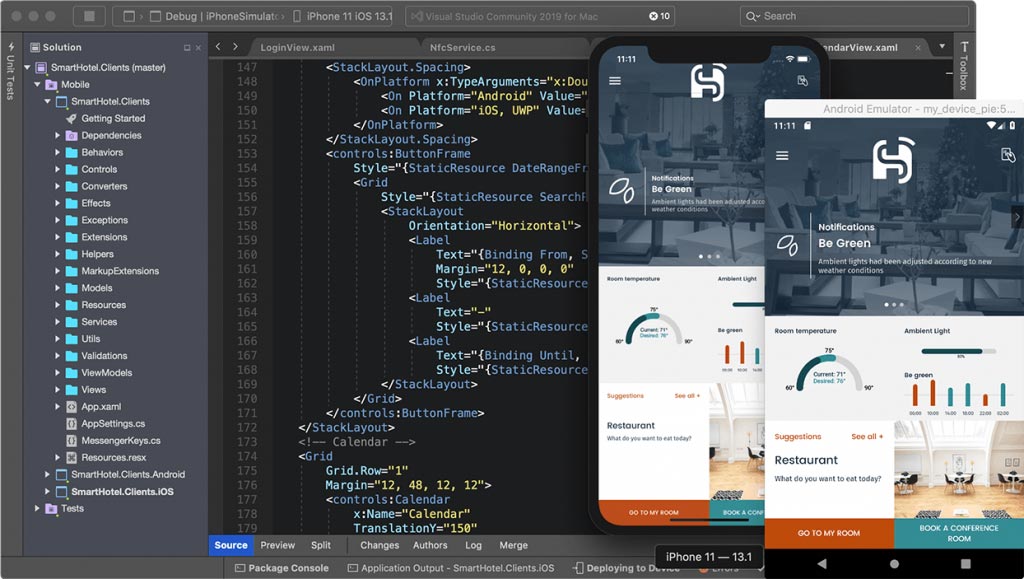Tap GO TO MY ROOM on iPhone

654,512
